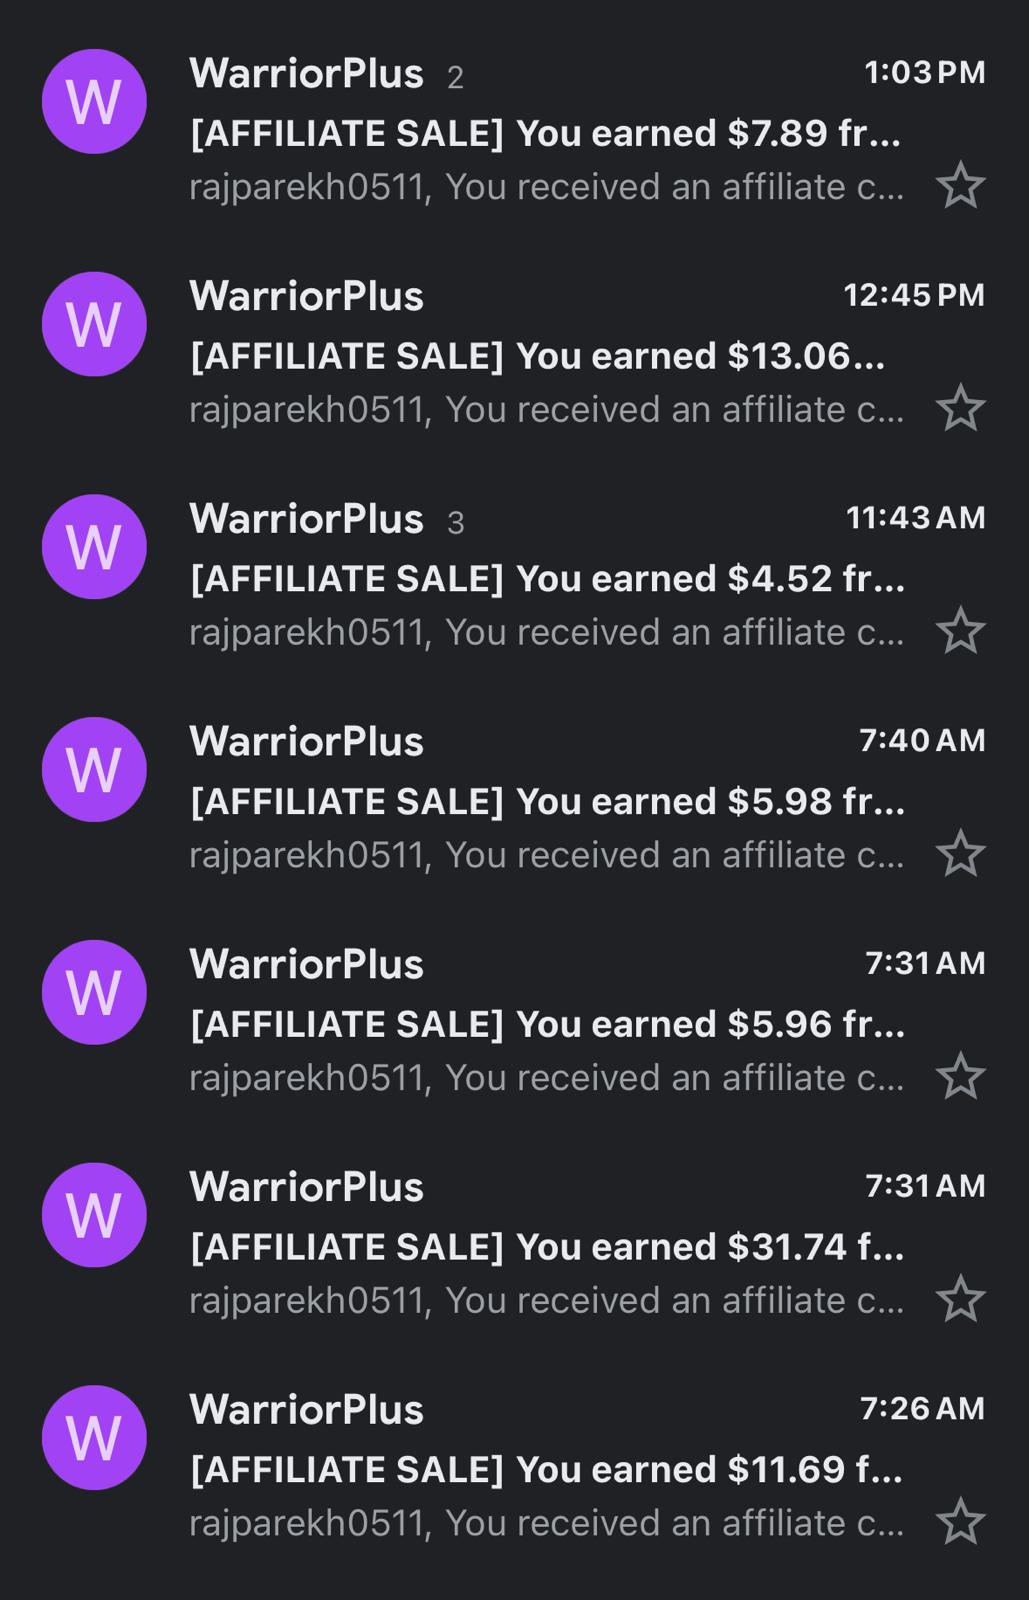Tap the W avatar on $31.74 email
The height and width of the screenshot is (1600, 1029).
point(94,1215)
